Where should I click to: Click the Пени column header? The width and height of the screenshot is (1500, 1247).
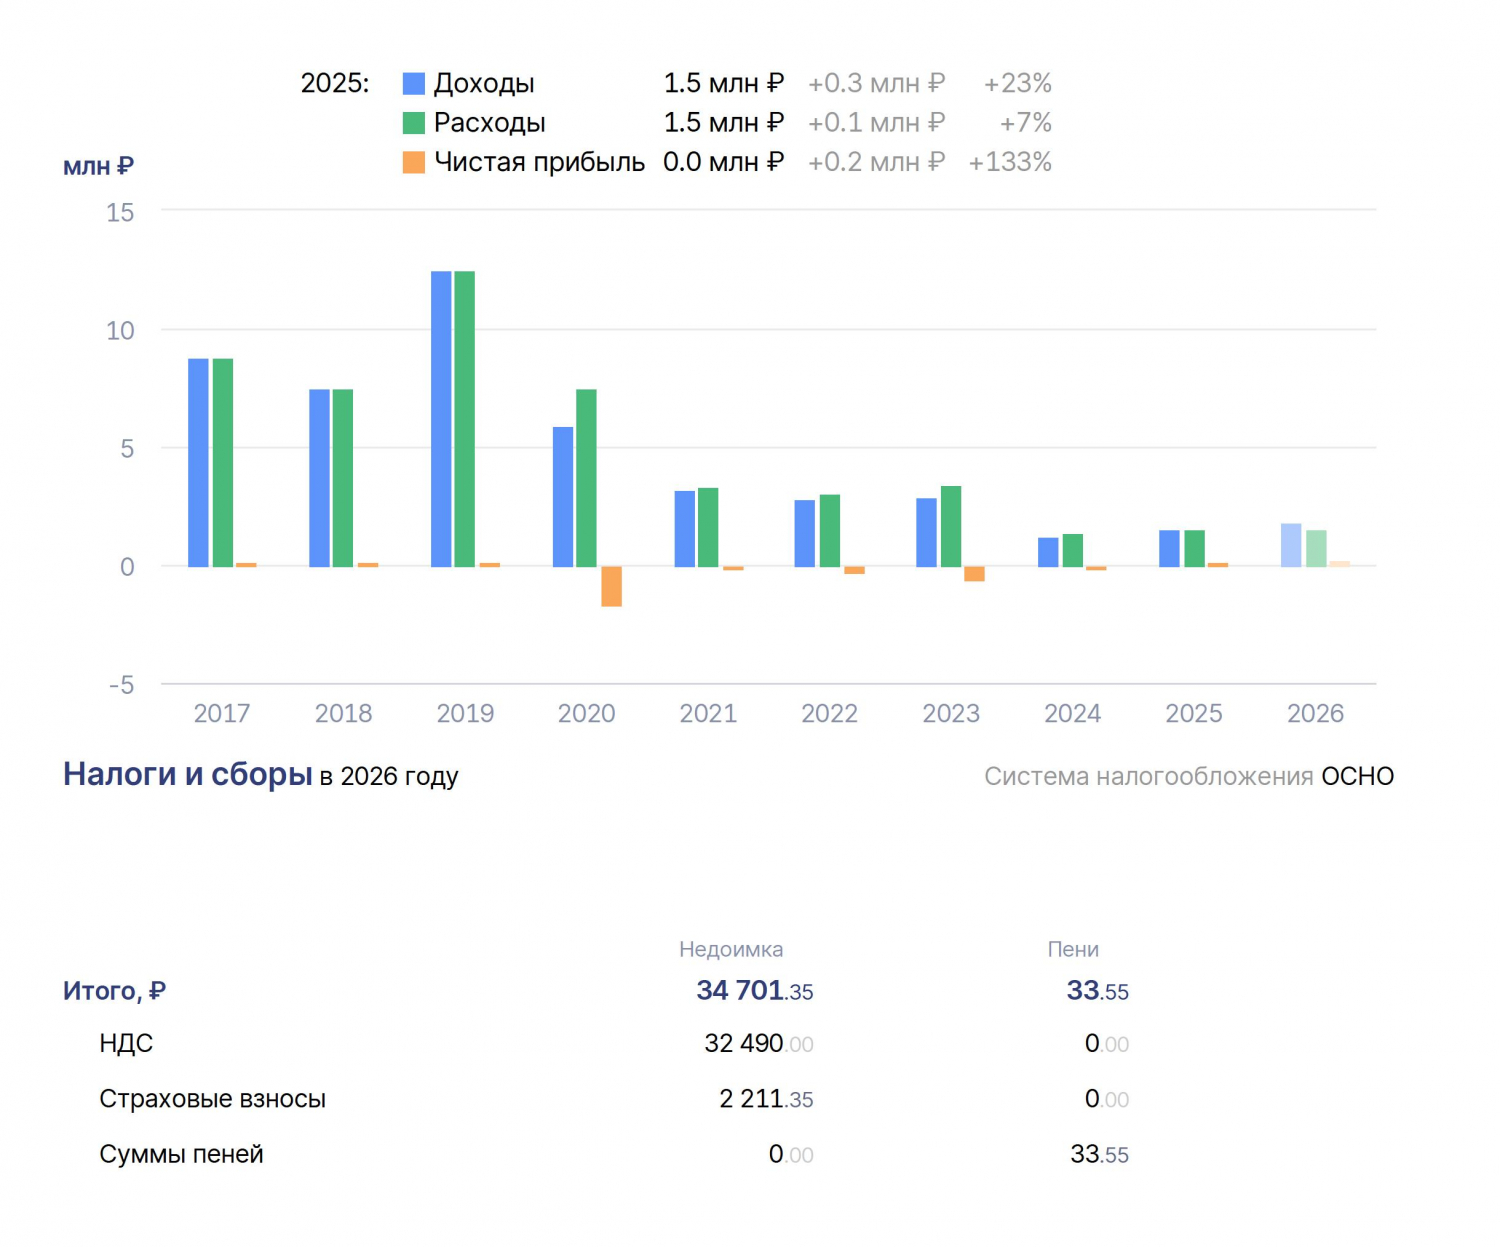[1073, 950]
